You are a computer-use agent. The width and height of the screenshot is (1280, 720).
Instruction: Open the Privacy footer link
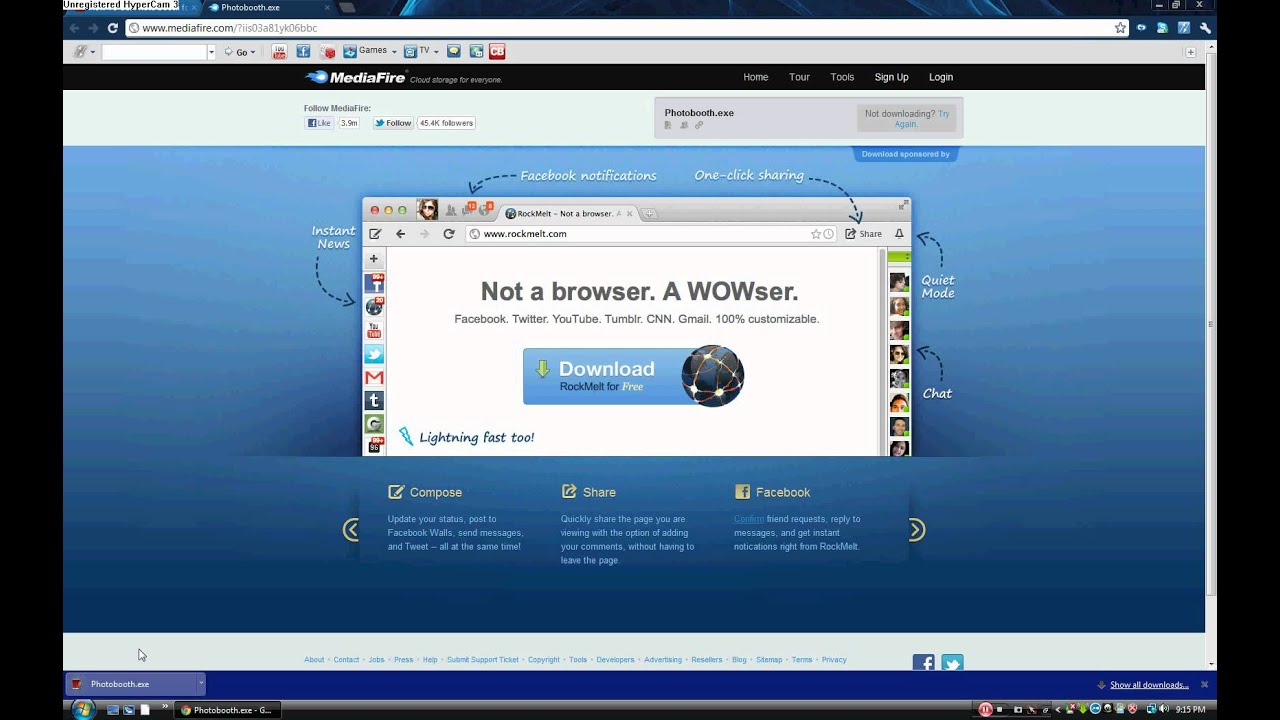point(834,660)
